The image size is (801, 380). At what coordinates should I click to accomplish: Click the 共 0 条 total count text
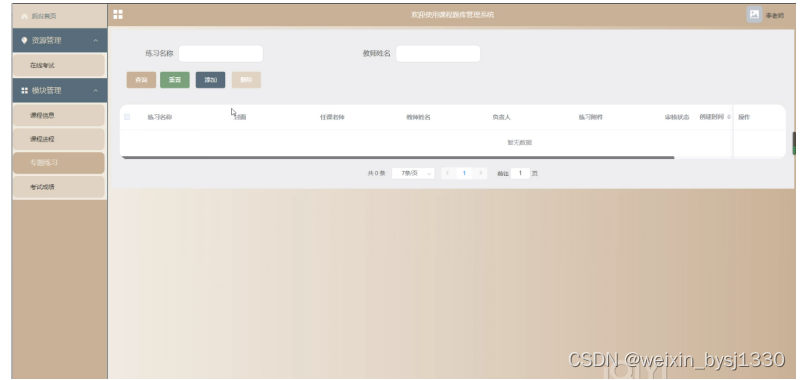(376, 174)
